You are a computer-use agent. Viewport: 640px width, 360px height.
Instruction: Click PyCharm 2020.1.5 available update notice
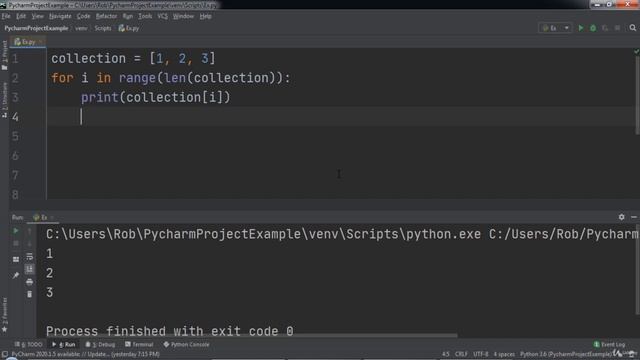(x=85, y=354)
